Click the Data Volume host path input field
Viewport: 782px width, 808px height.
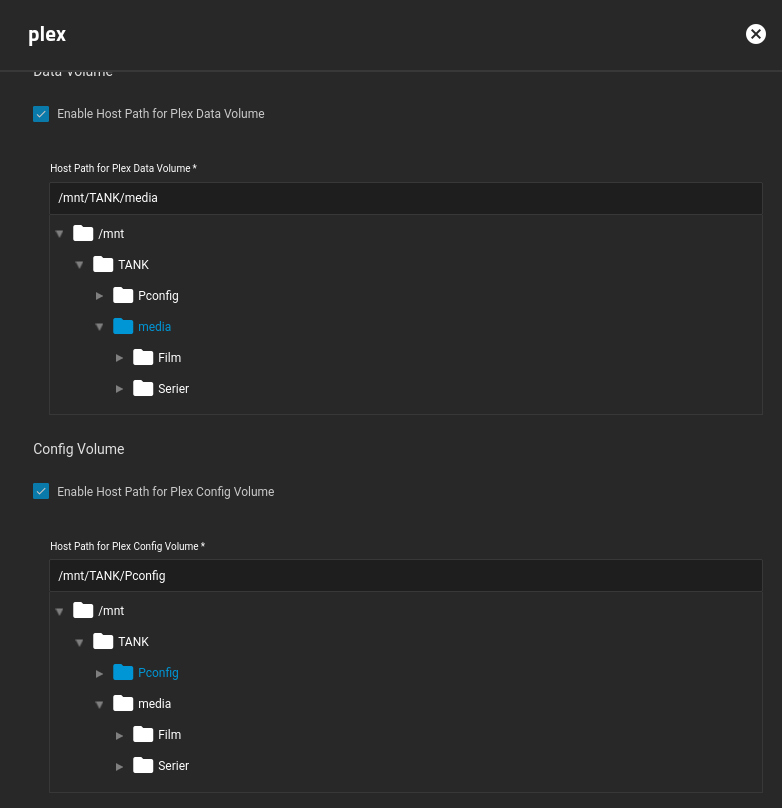405,198
